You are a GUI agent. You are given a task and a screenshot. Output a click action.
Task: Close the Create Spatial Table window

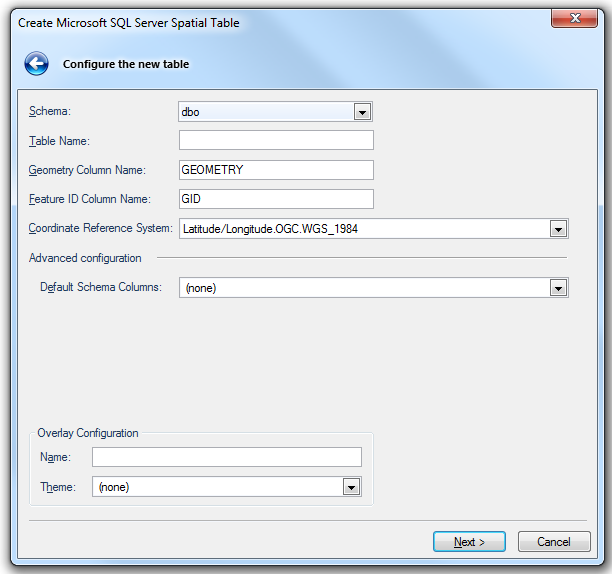tap(574, 18)
